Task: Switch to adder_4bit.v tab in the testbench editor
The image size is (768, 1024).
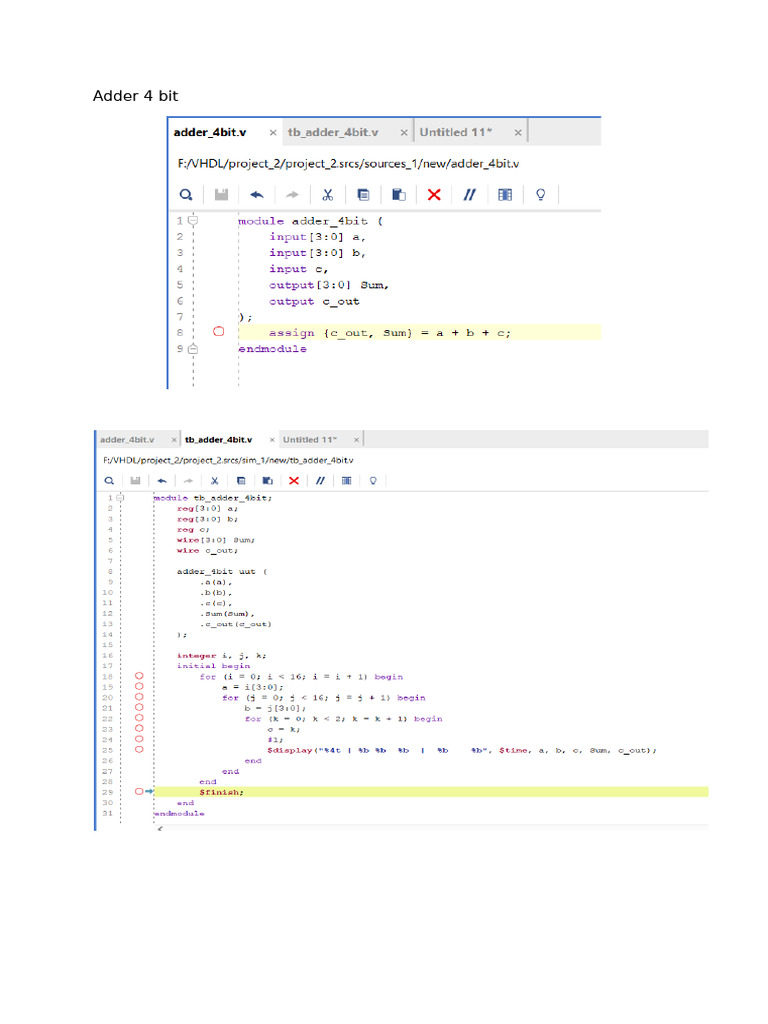Action: point(127,440)
